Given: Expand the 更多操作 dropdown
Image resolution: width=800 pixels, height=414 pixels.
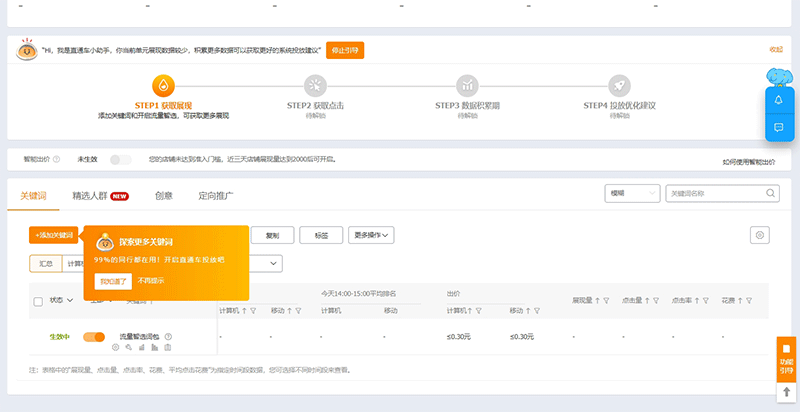Looking at the screenshot, I should tap(372, 235).
